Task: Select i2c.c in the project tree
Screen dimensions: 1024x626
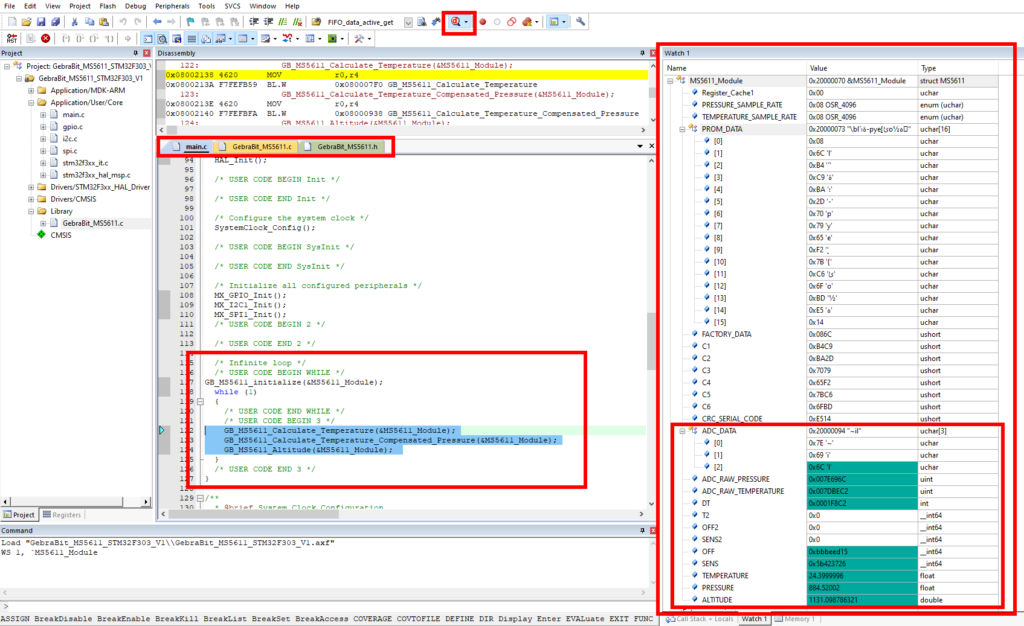Action: pyautogui.click(x=70, y=138)
